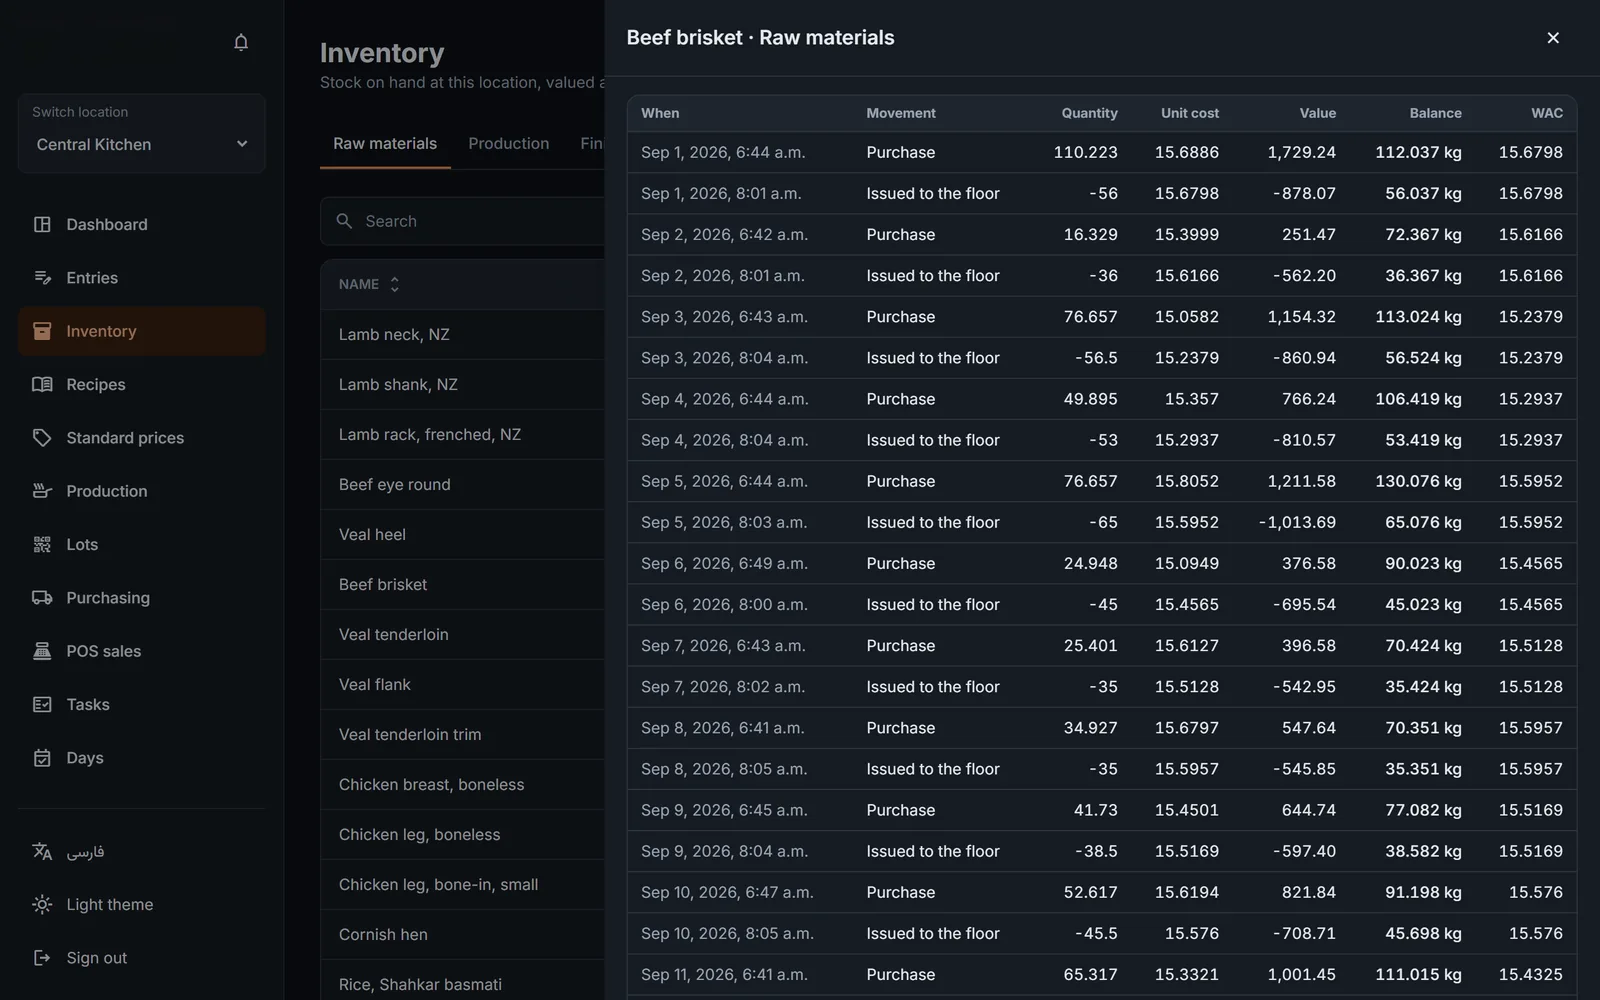
Task: Click the Tasks checklist icon
Action: click(x=42, y=704)
